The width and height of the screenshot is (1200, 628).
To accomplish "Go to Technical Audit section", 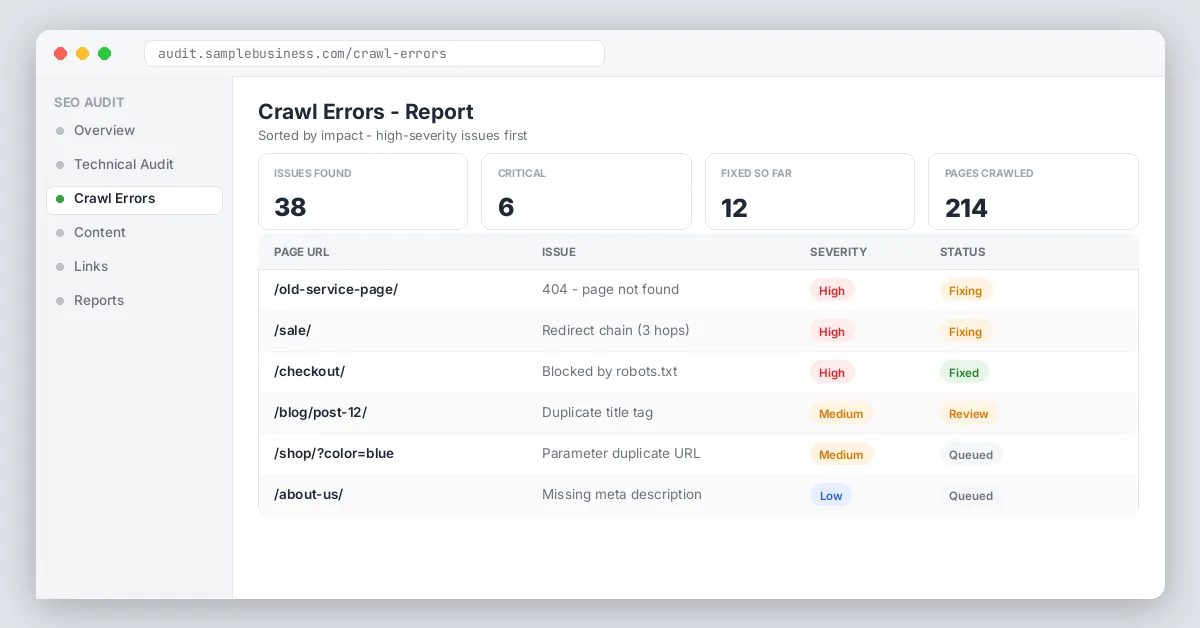I will 134,164.
